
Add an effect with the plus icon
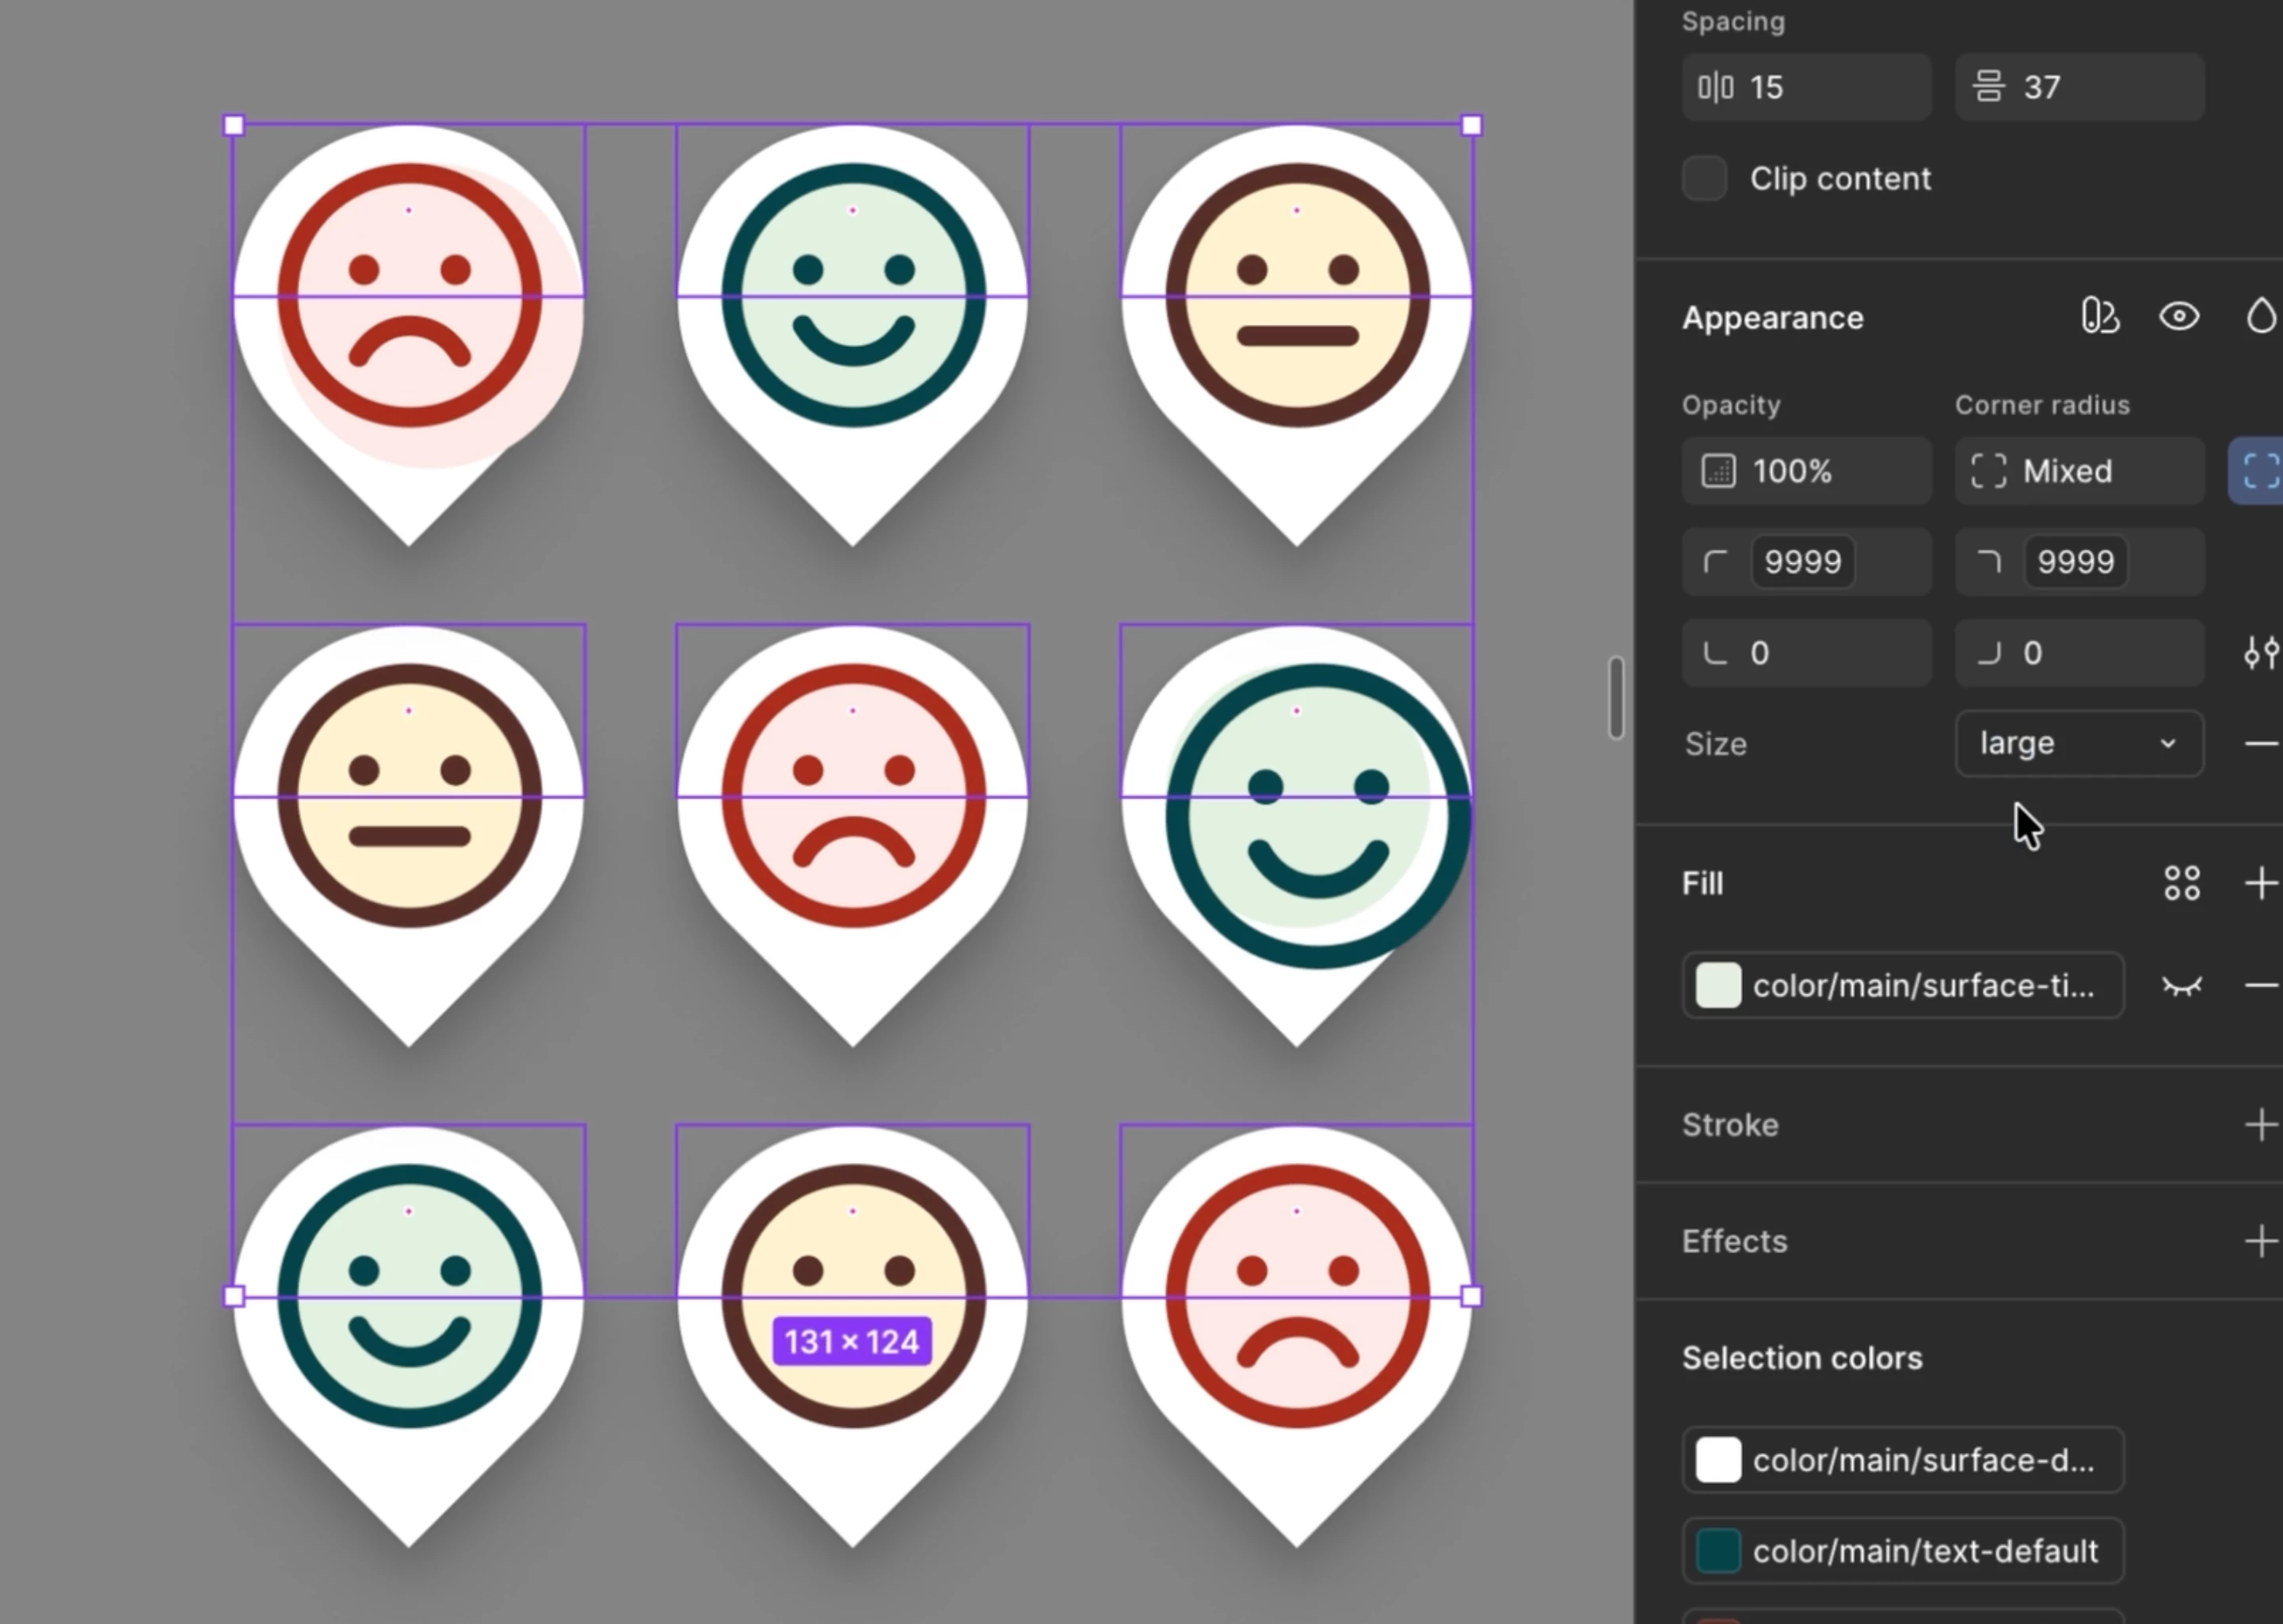click(x=2261, y=1242)
